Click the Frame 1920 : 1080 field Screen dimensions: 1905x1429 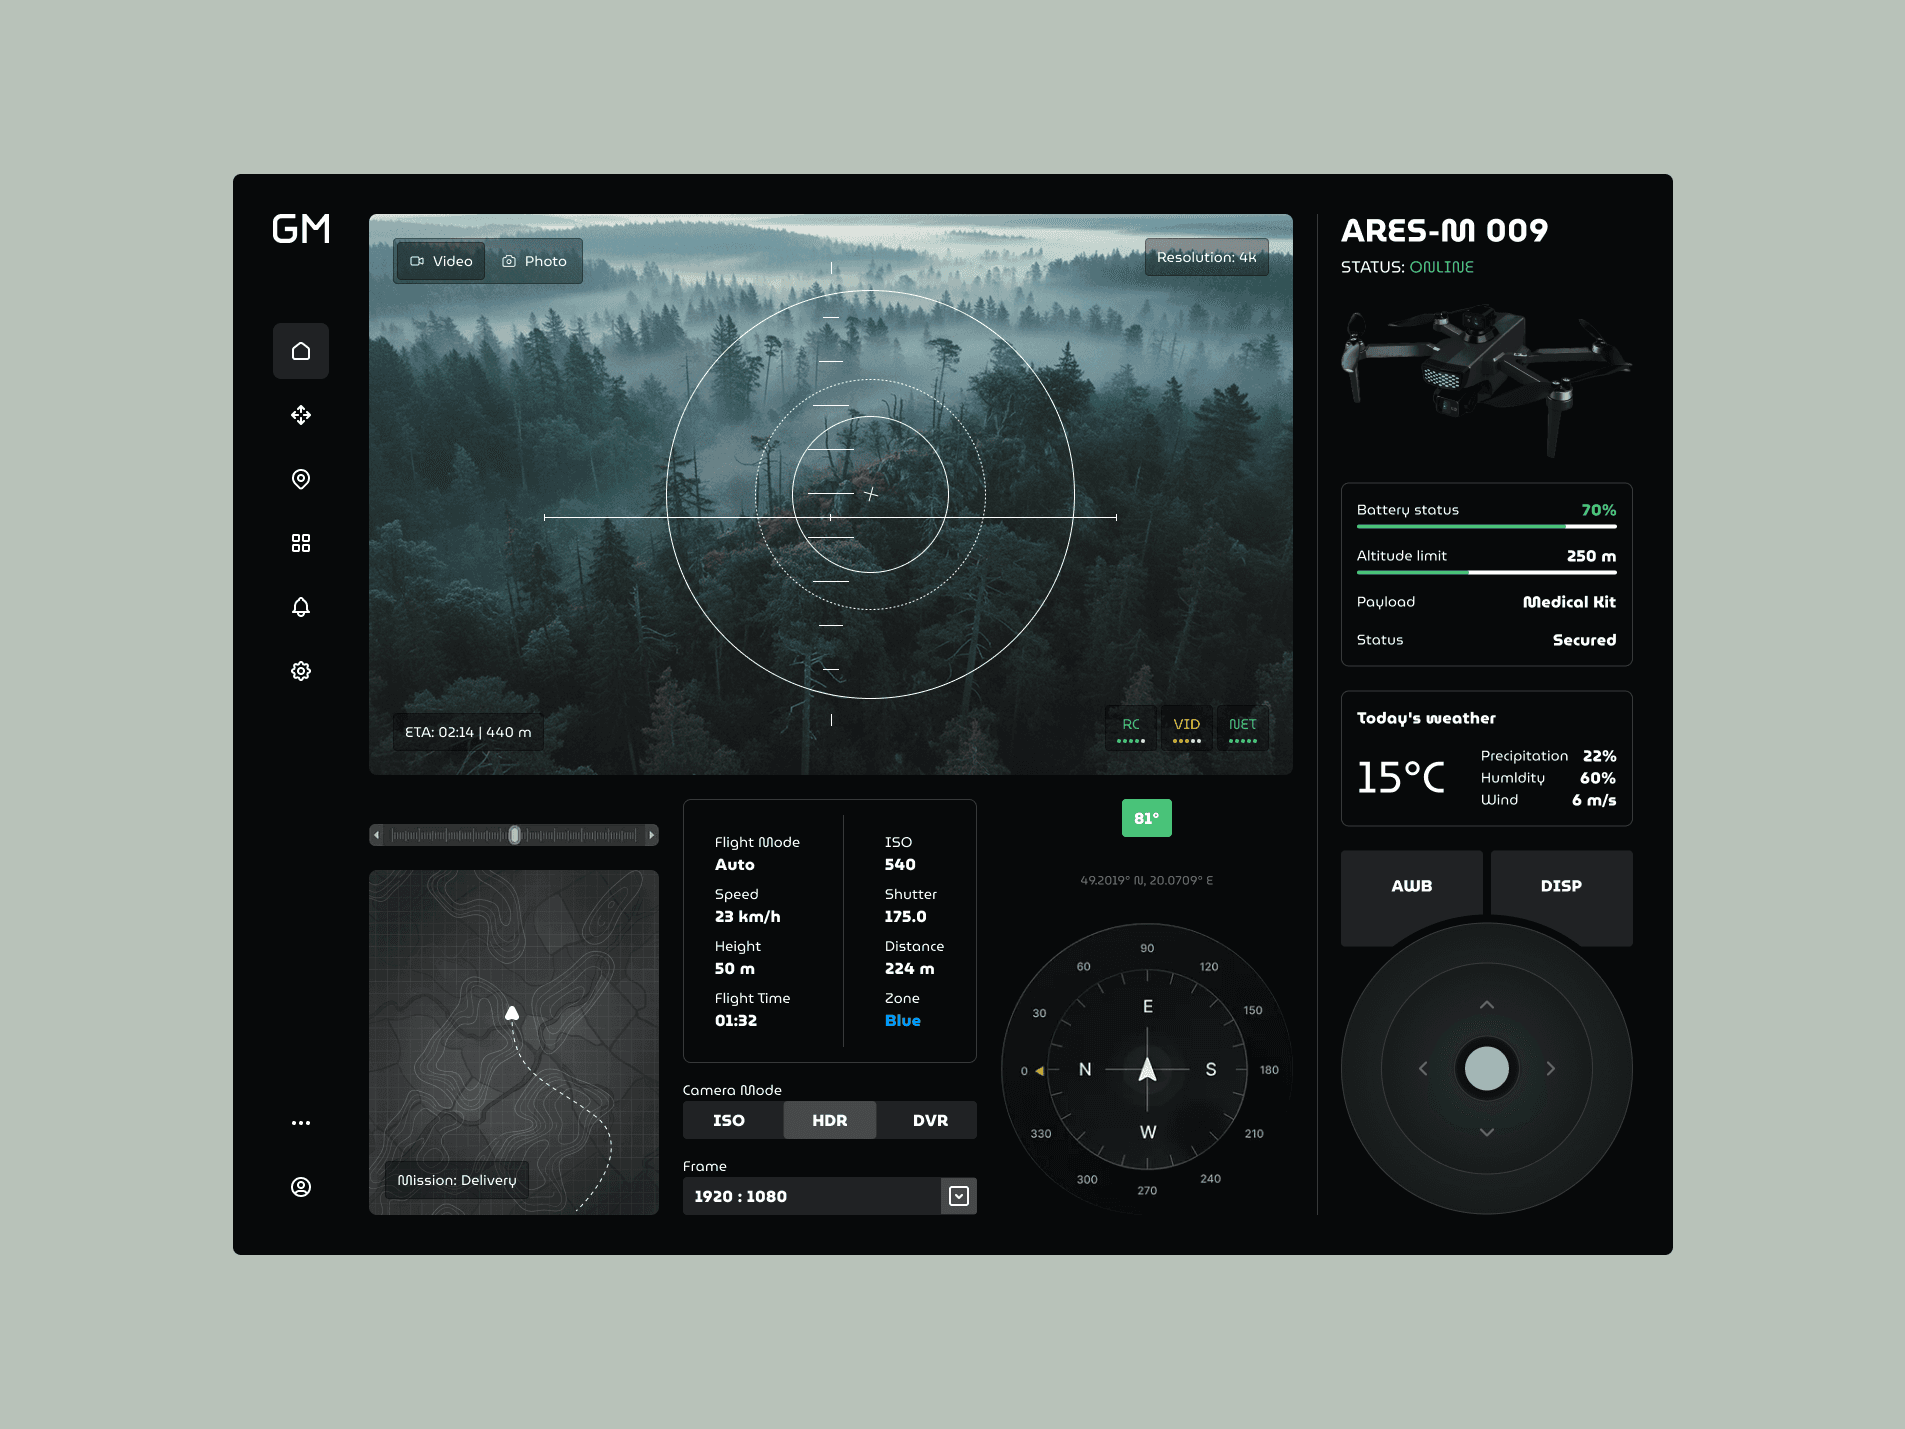coord(830,1196)
